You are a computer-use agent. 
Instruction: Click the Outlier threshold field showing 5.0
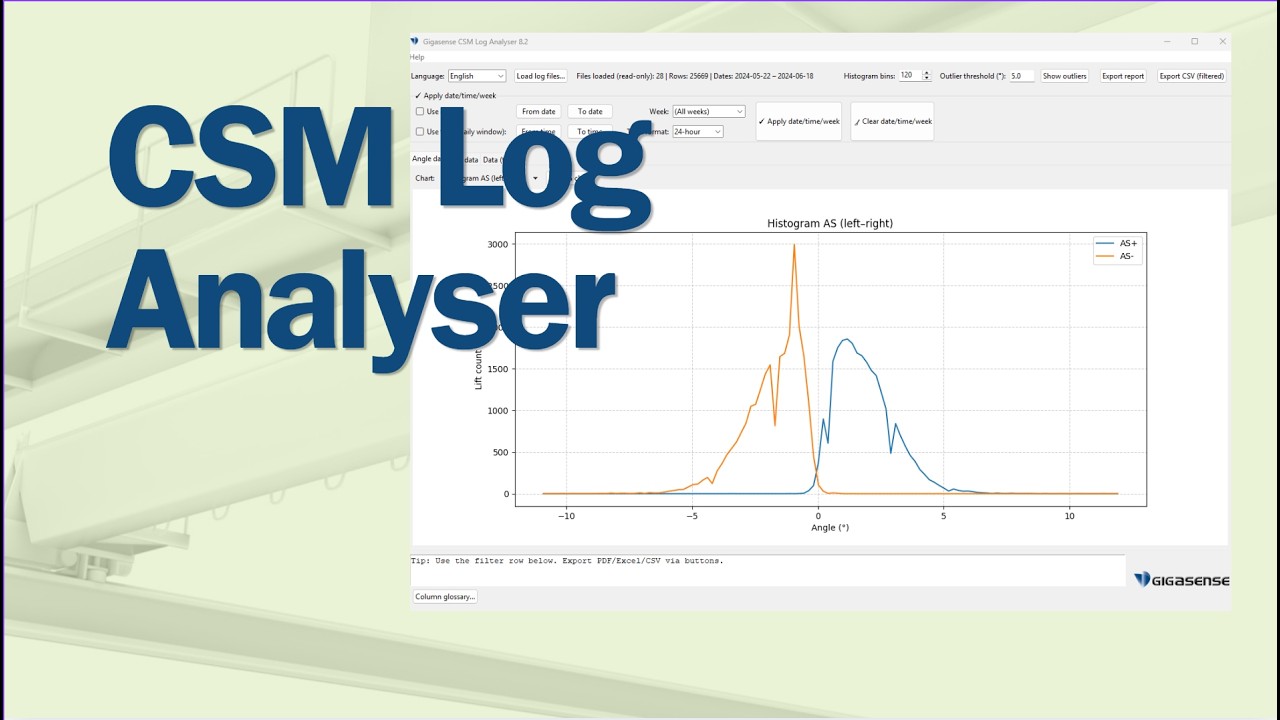pyautogui.click(x=1021, y=76)
